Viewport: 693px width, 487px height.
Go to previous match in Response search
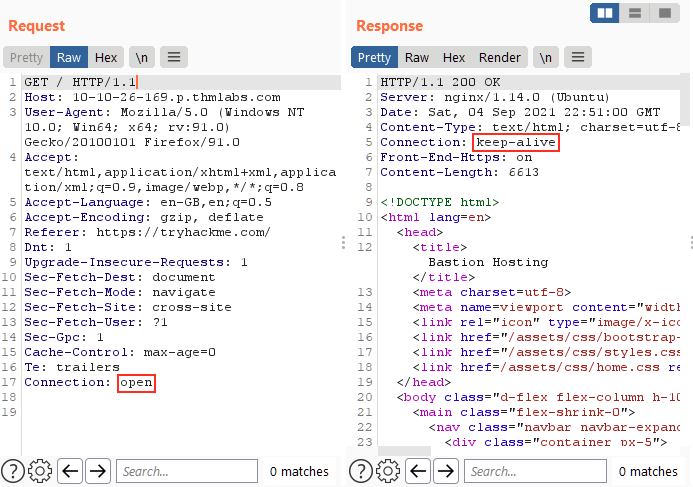pos(418,471)
